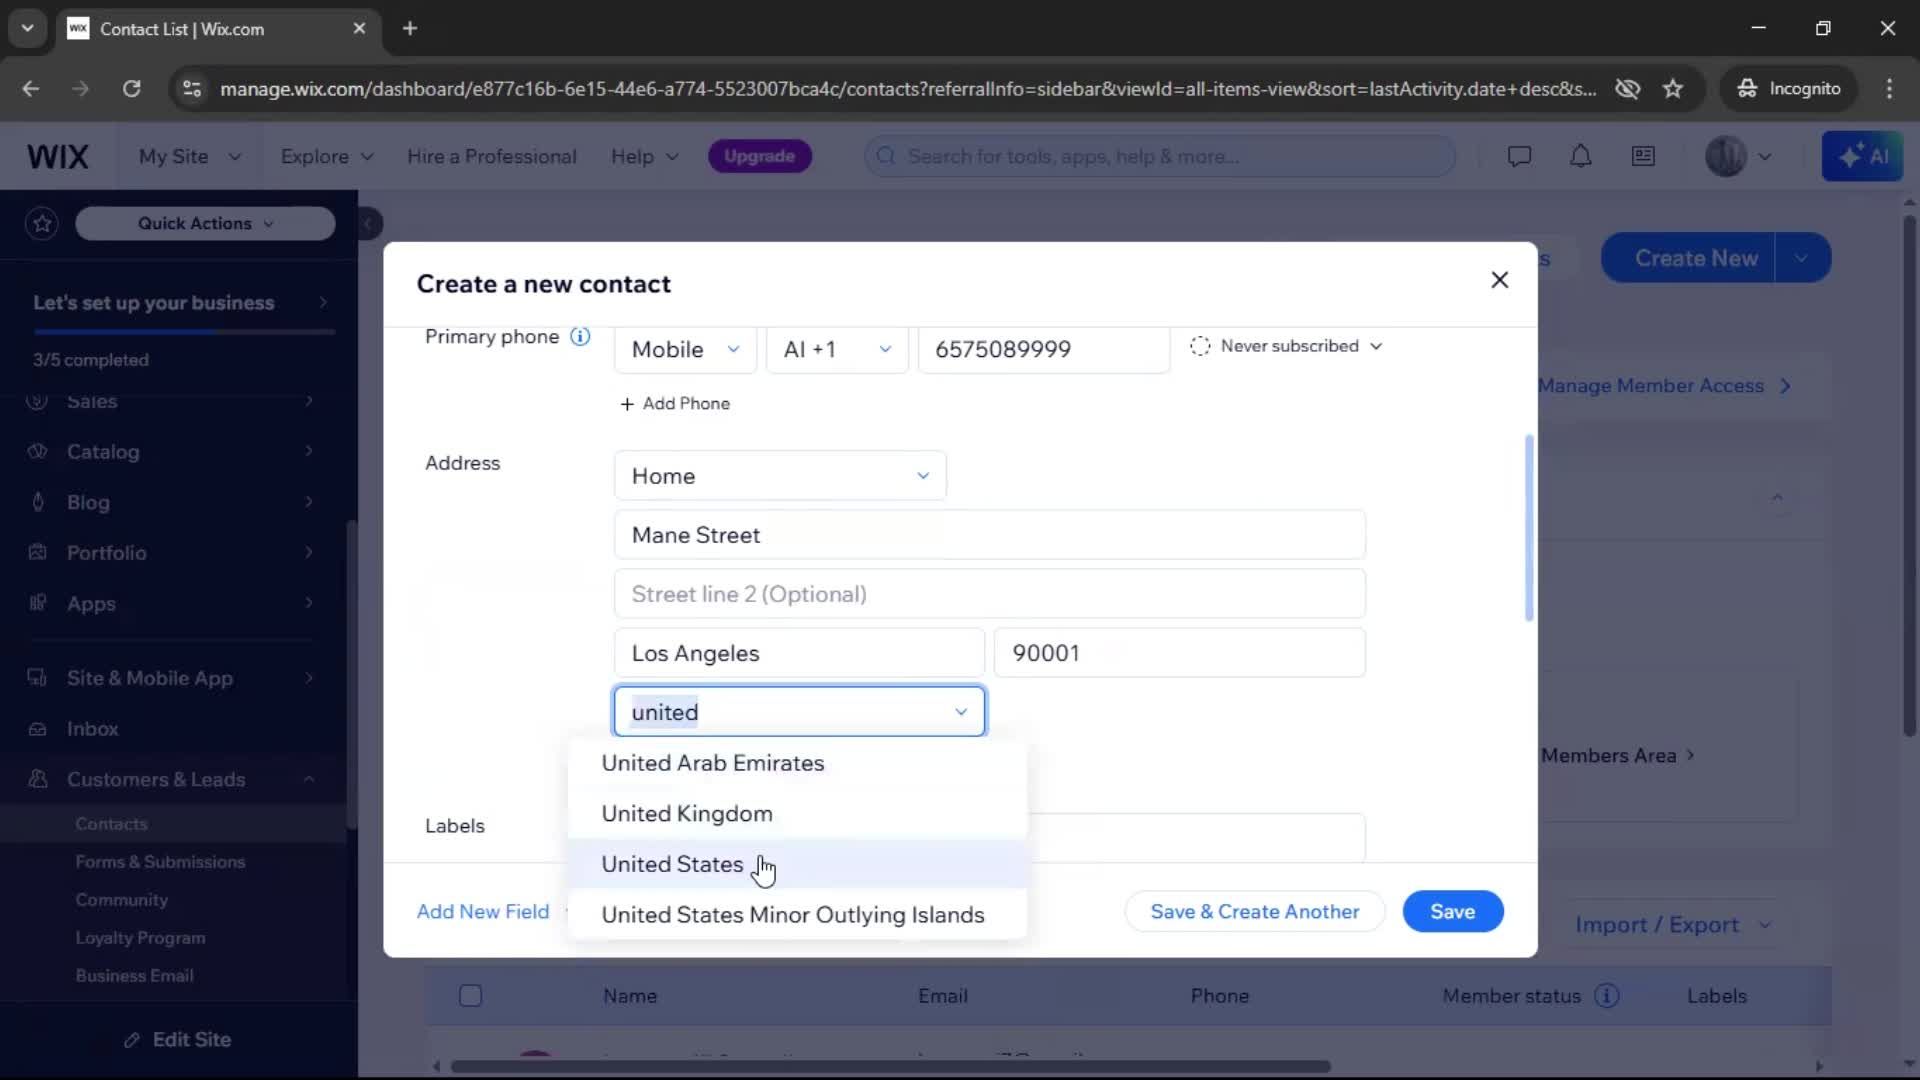Click the Mane Street address field
The width and height of the screenshot is (1920, 1080).
[x=989, y=535]
